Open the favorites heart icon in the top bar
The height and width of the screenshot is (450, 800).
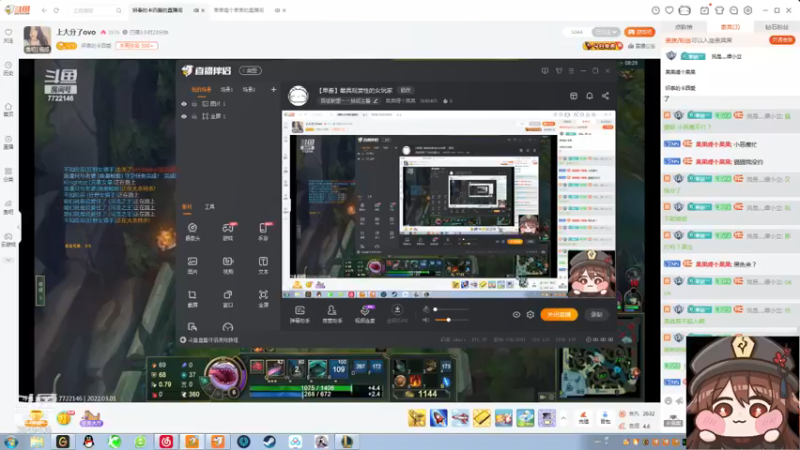point(669,10)
